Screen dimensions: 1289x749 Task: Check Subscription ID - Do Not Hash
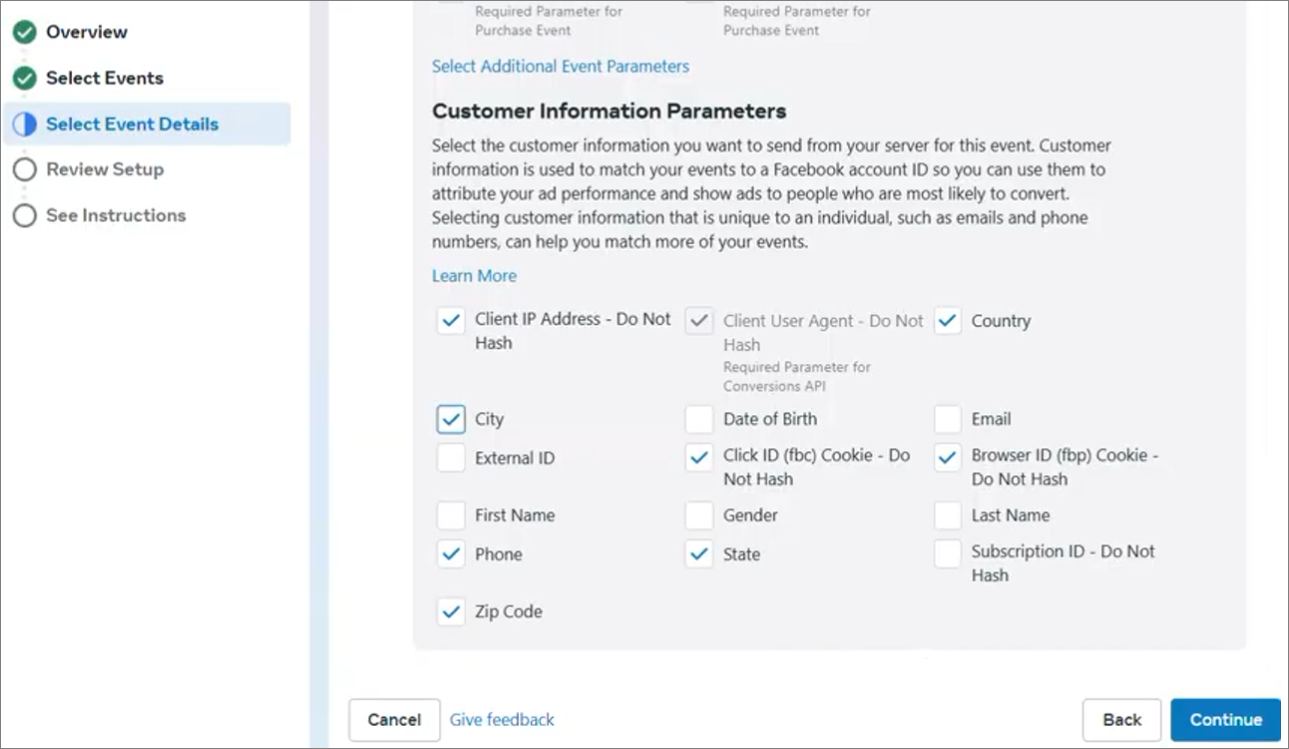(x=947, y=554)
